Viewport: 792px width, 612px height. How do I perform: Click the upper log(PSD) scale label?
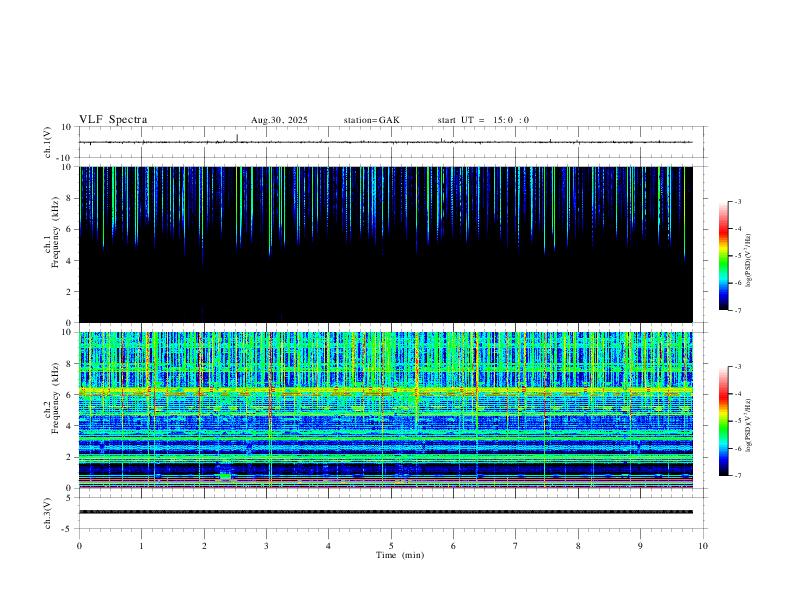[x=749, y=261]
